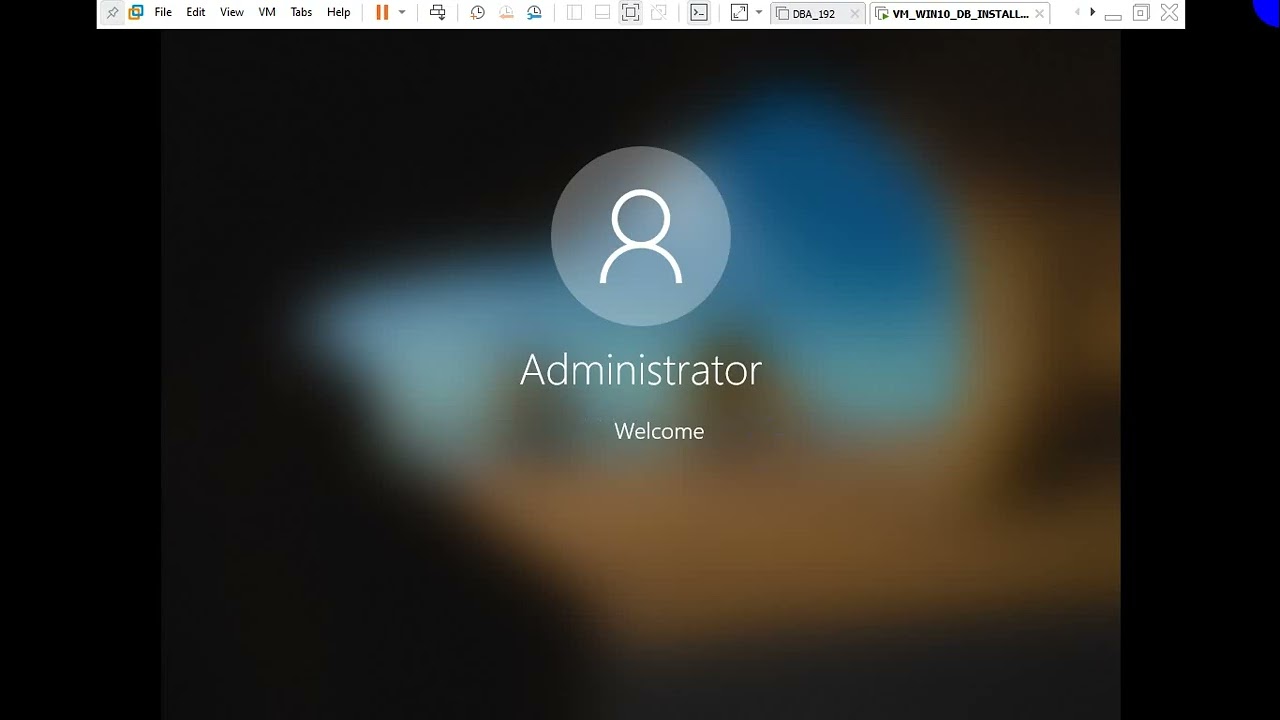Click the show library sidebar icon
The width and height of the screenshot is (1280, 720).
click(x=574, y=13)
